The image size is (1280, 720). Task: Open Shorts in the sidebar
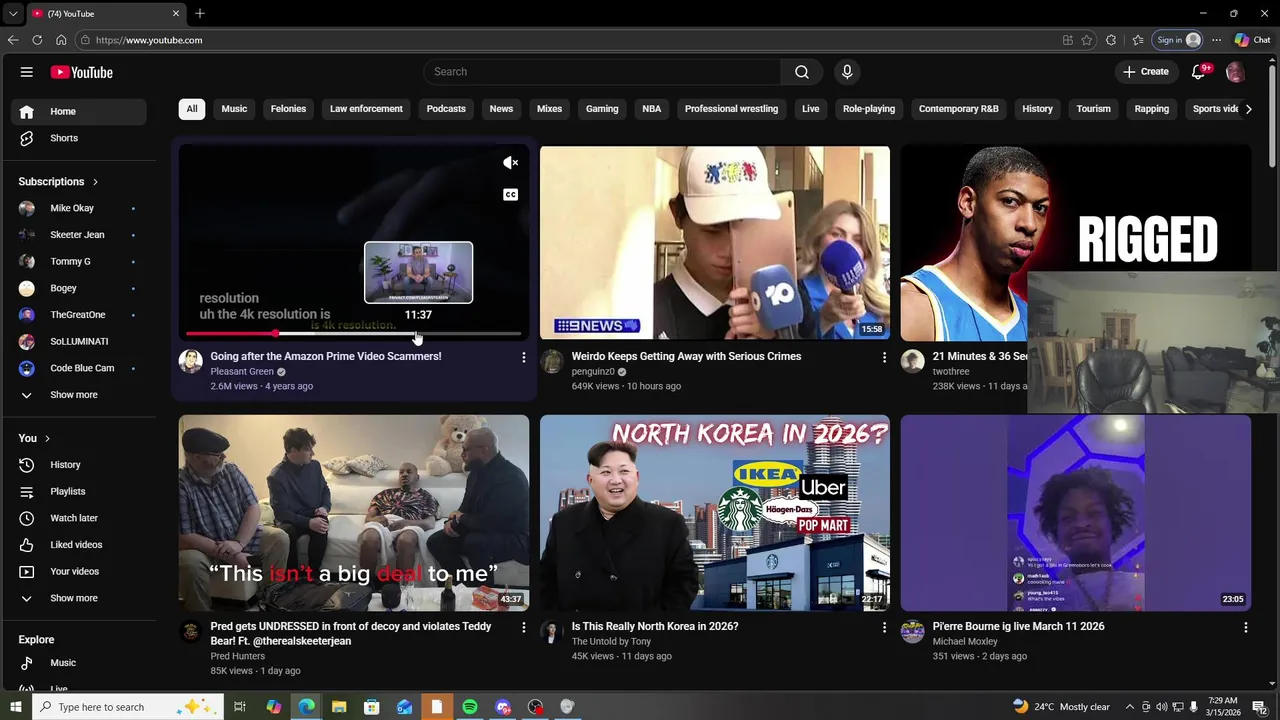coord(80,138)
